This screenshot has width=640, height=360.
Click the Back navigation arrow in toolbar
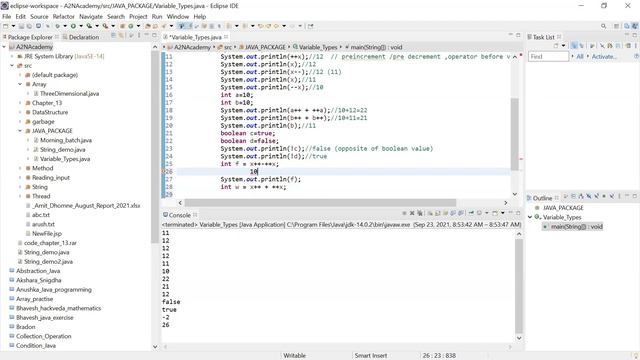point(276,26)
